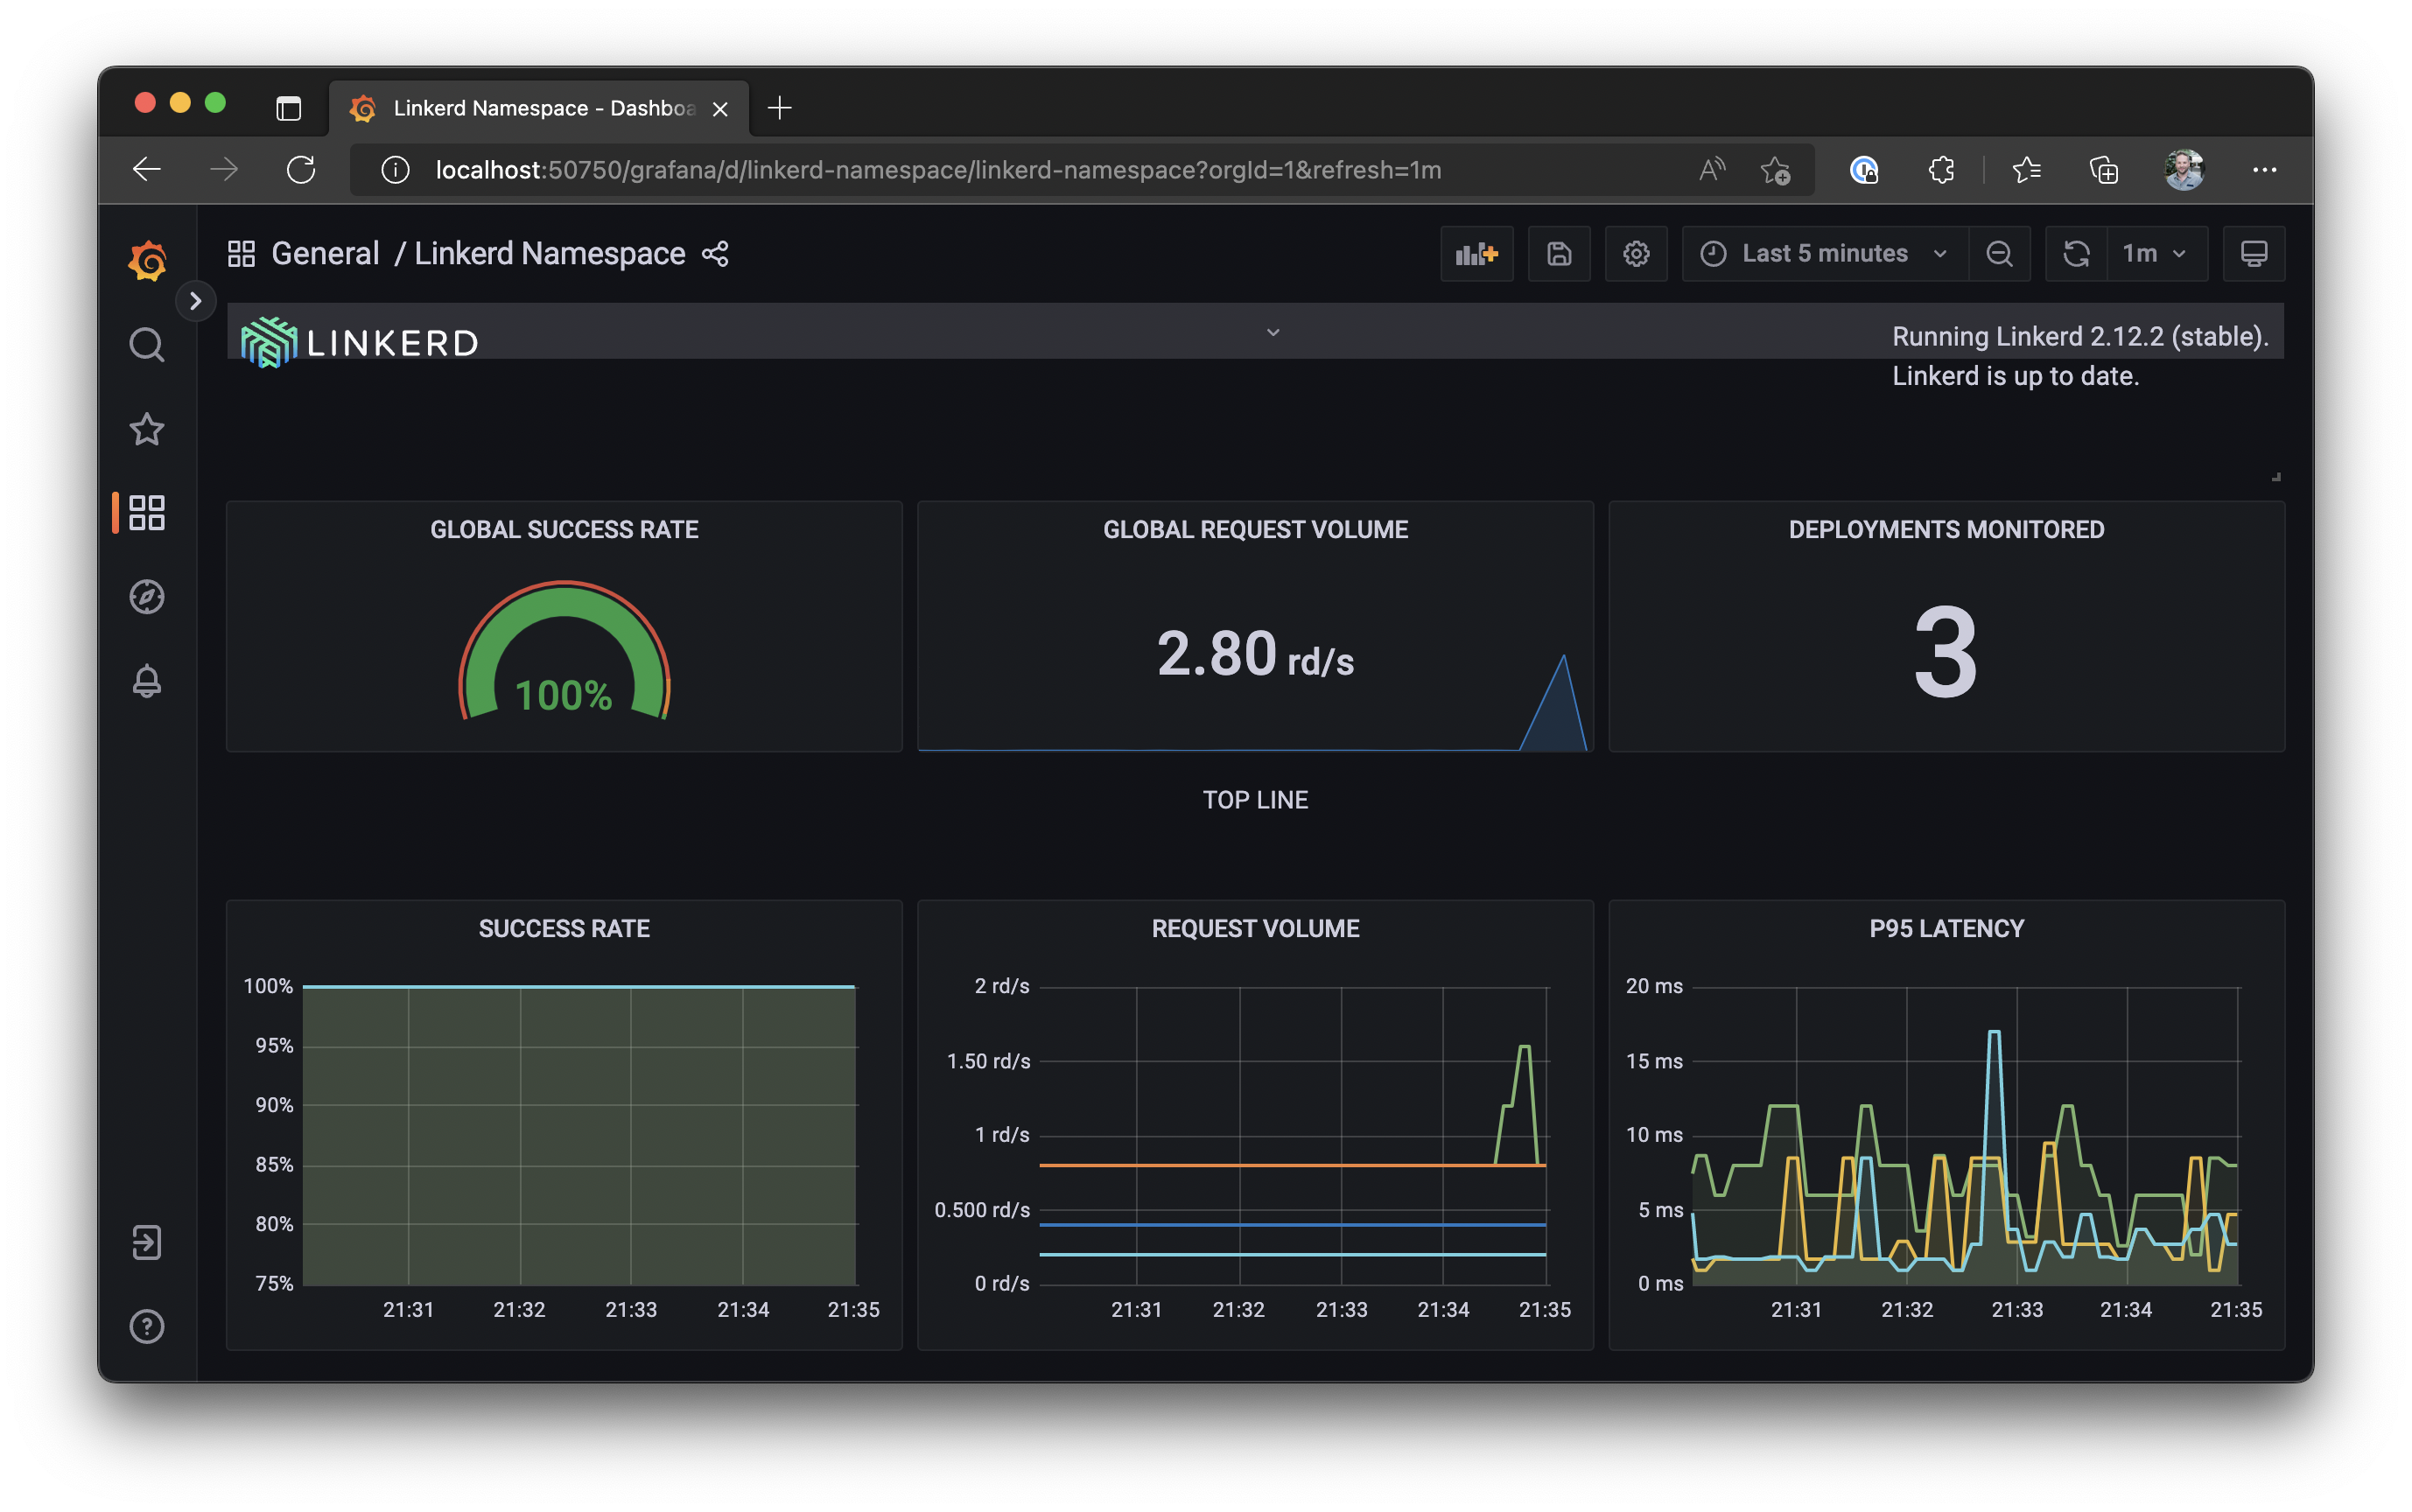
Task: Open browser Settings and more menu
Action: coord(2264,170)
